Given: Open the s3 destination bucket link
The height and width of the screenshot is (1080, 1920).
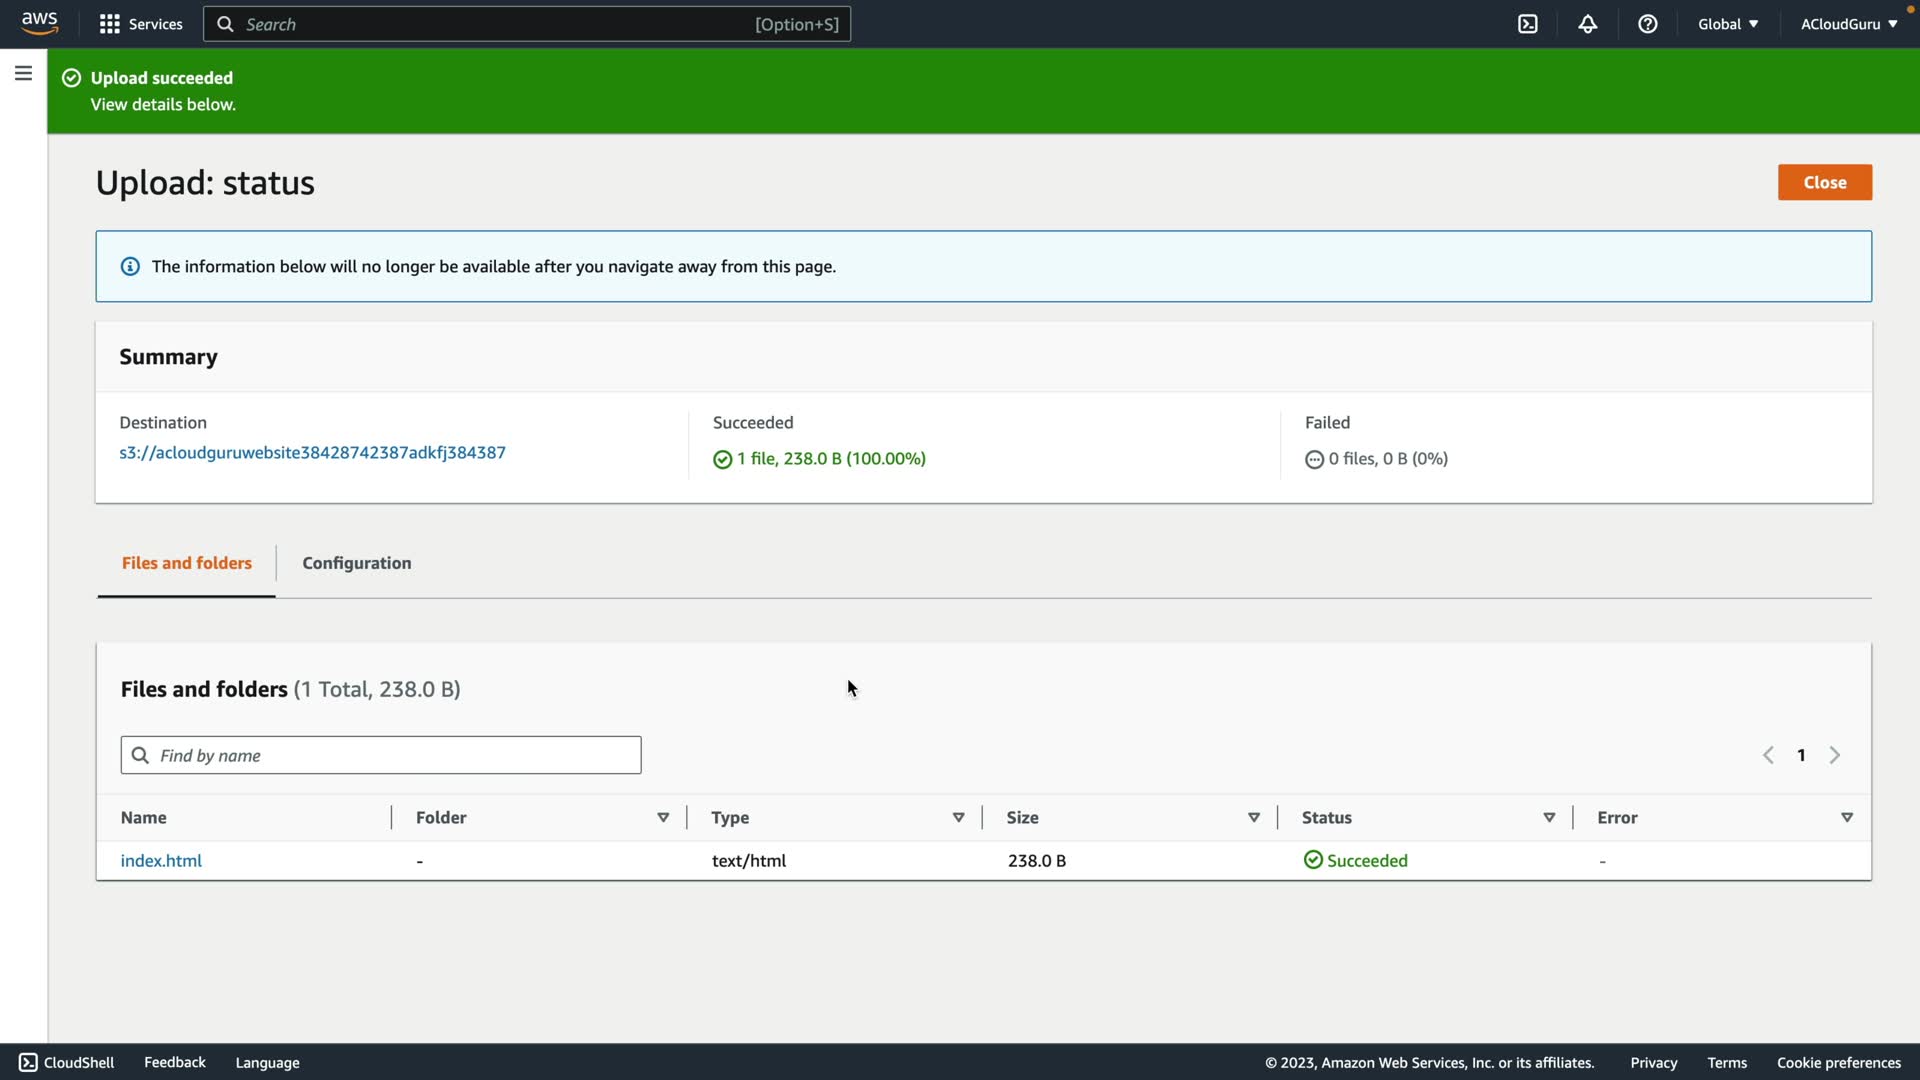Looking at the screenshot, I should (x=312, y=452).
